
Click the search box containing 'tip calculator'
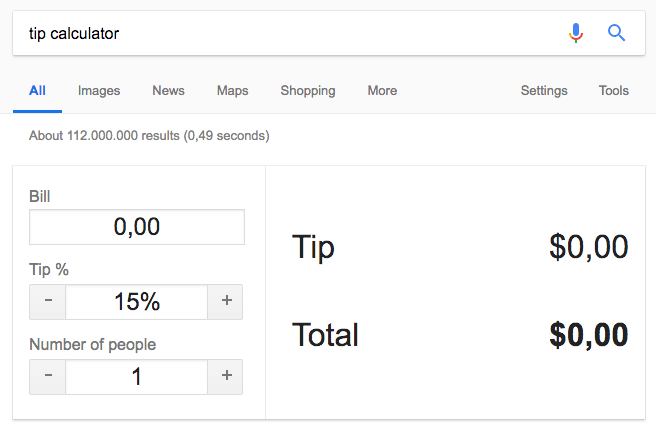[x=280, y=34]
